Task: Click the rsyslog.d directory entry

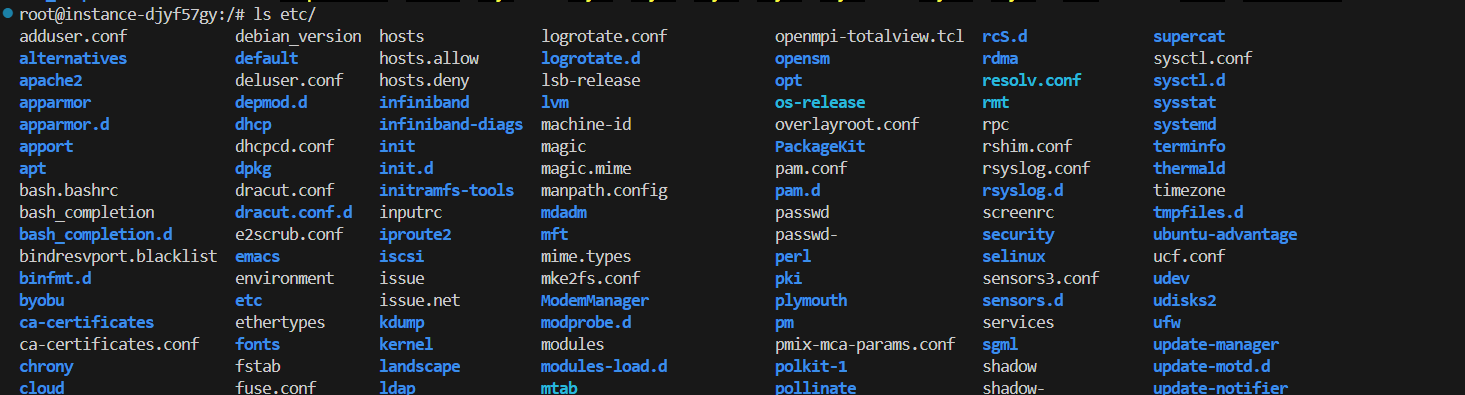Action: [1023, 190]
